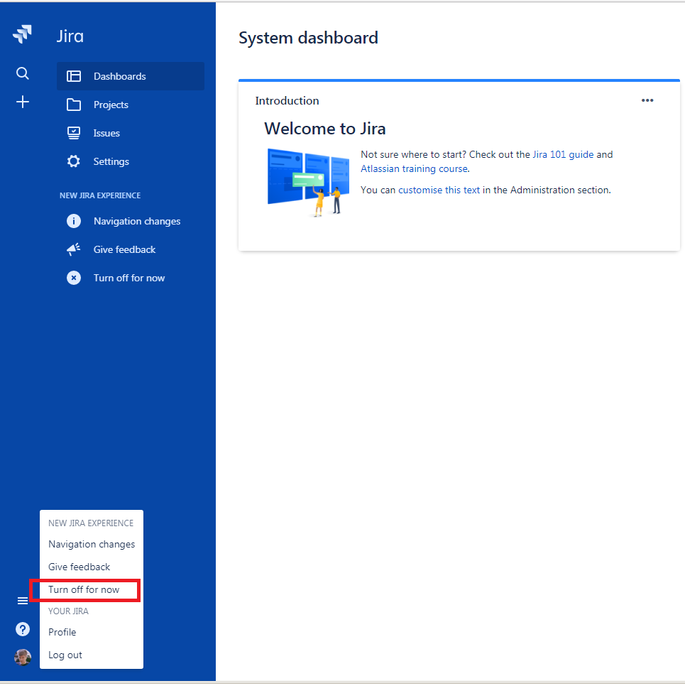Click the Introduction gadget title
This screenshot has height=684, width=685.
(287, 101)
